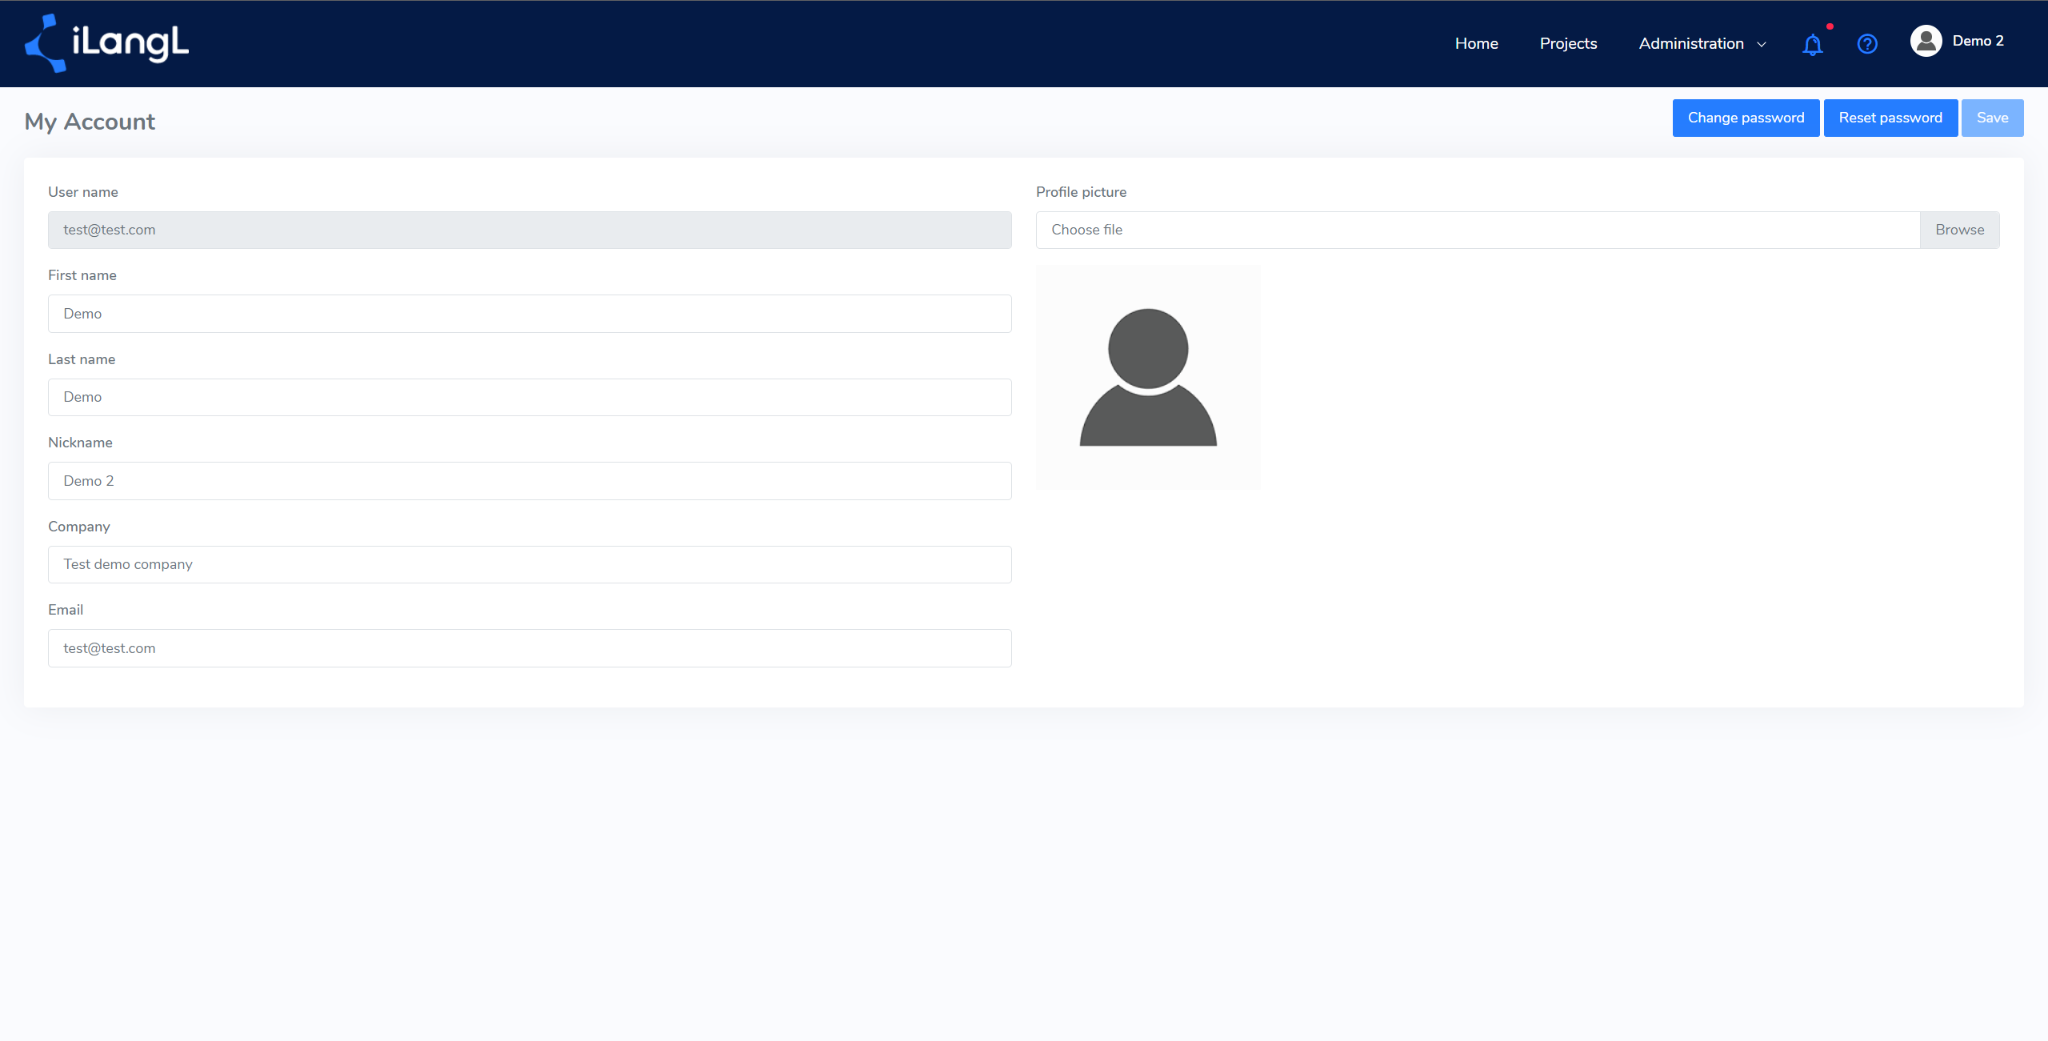Image resolution: width=2048 pixels, height=1041 pixels.
Task: Click the profile picture placeholder image
Action: point(1148,377)
